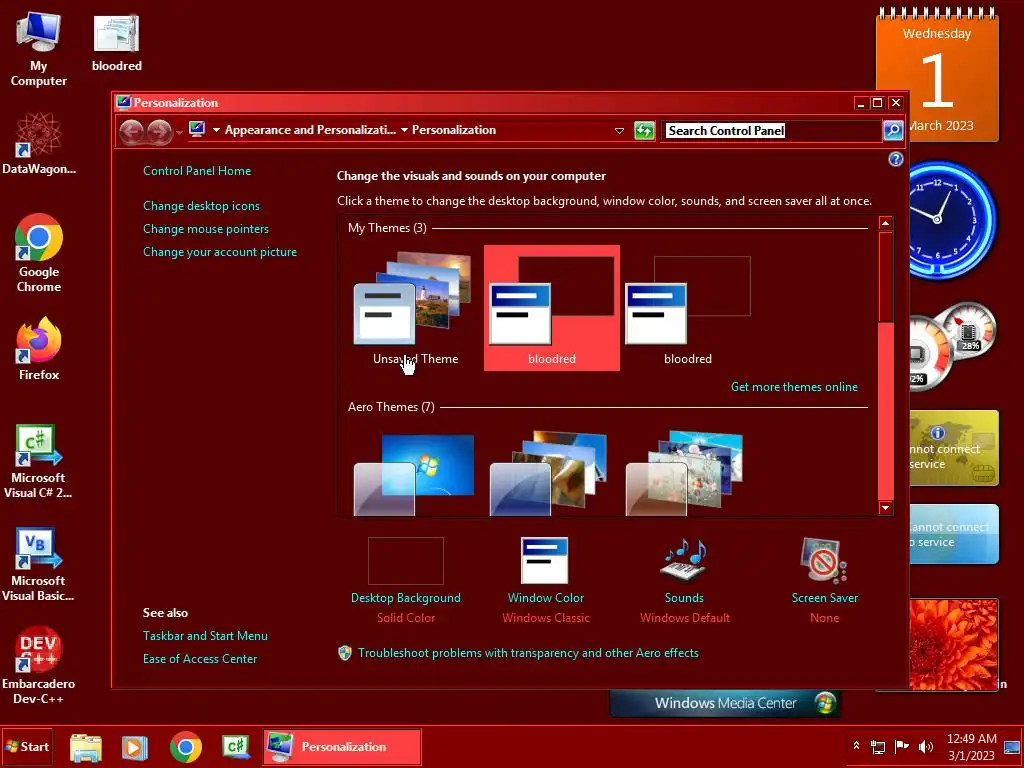
Task: Open File Explorer from the taskbar
Action: click(x=86, y=747)
